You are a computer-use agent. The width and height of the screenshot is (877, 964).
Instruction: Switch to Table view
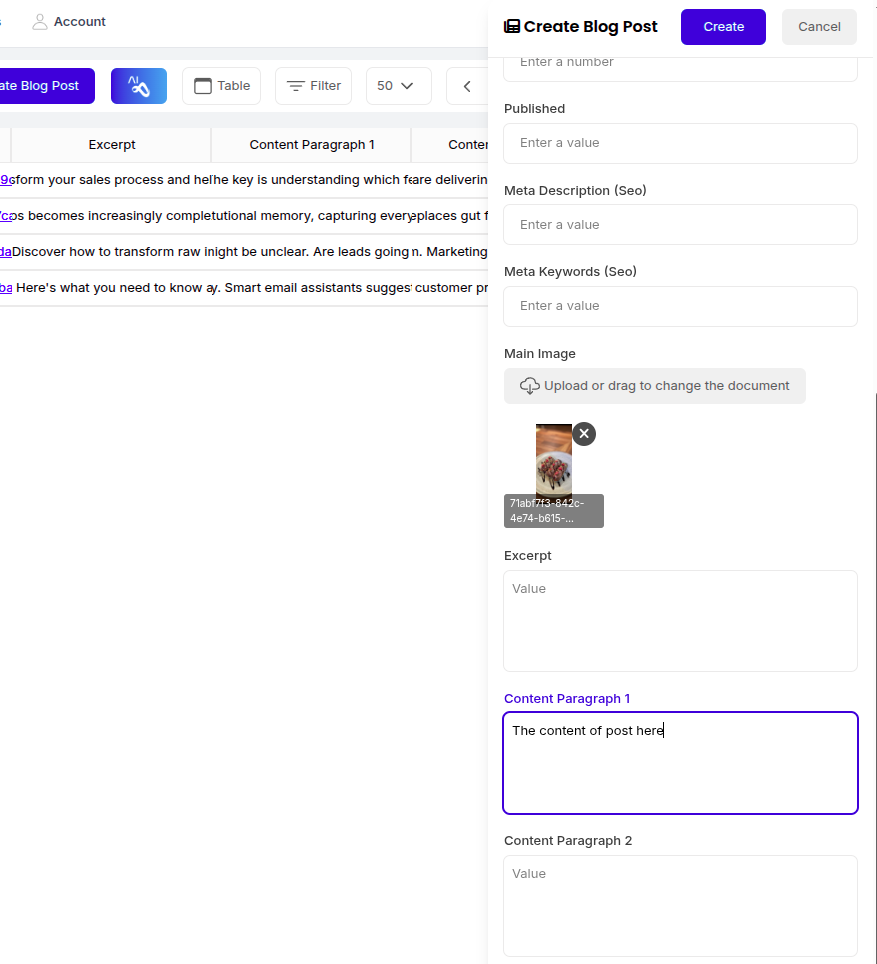[221, 86]
